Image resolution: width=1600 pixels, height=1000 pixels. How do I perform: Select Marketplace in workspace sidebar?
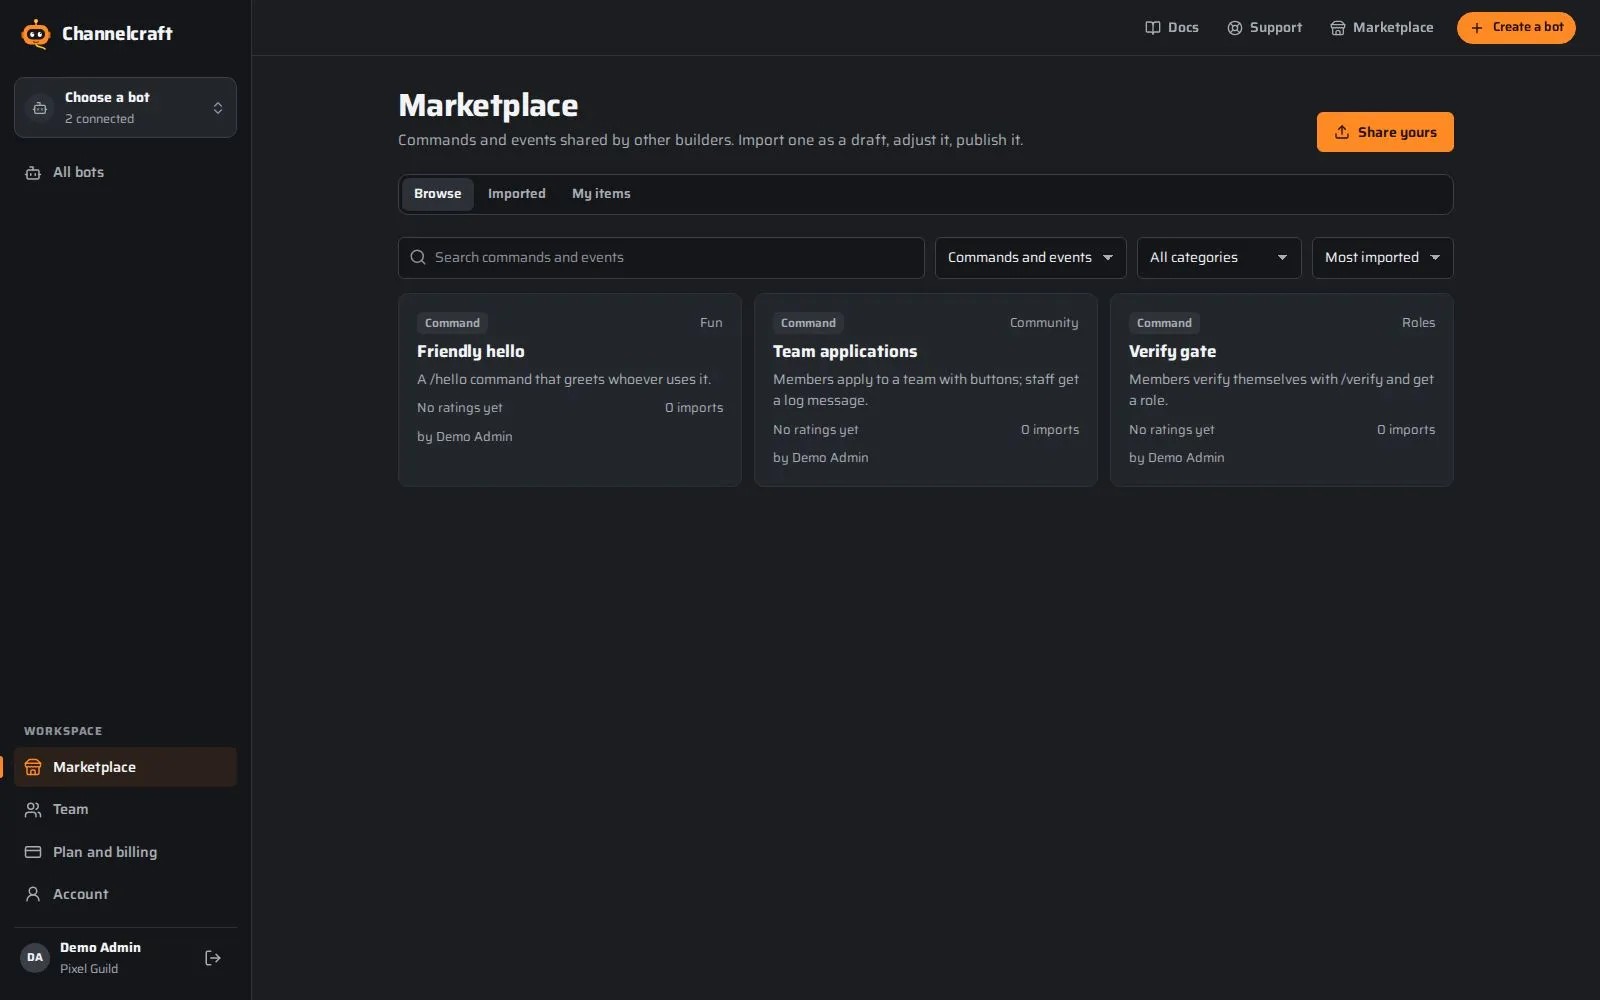click(x=125, y=767)
